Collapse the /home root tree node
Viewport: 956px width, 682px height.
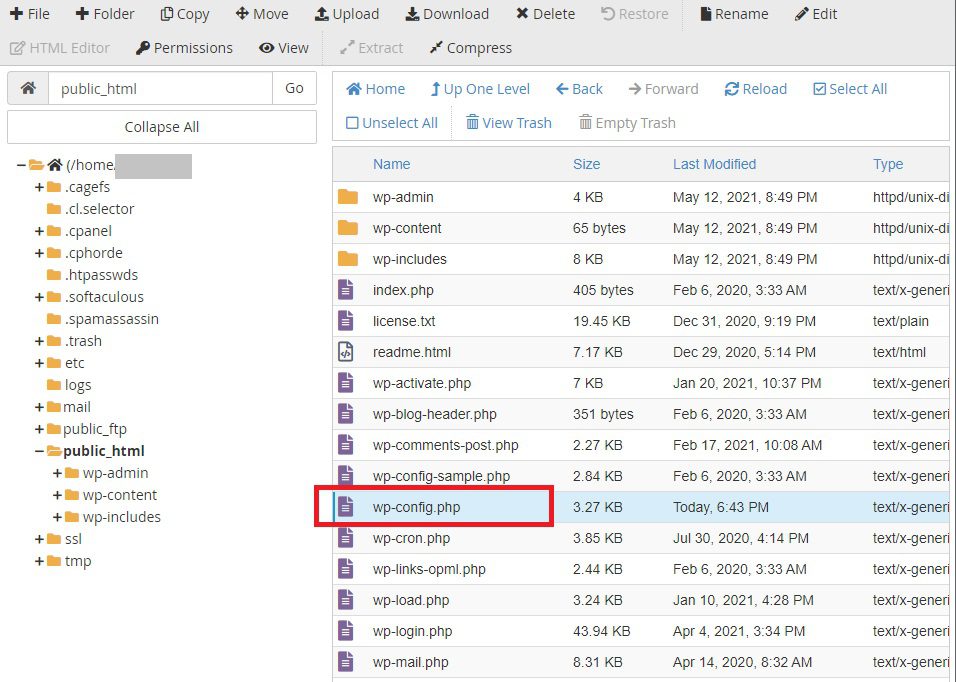(x=21, y=165)
